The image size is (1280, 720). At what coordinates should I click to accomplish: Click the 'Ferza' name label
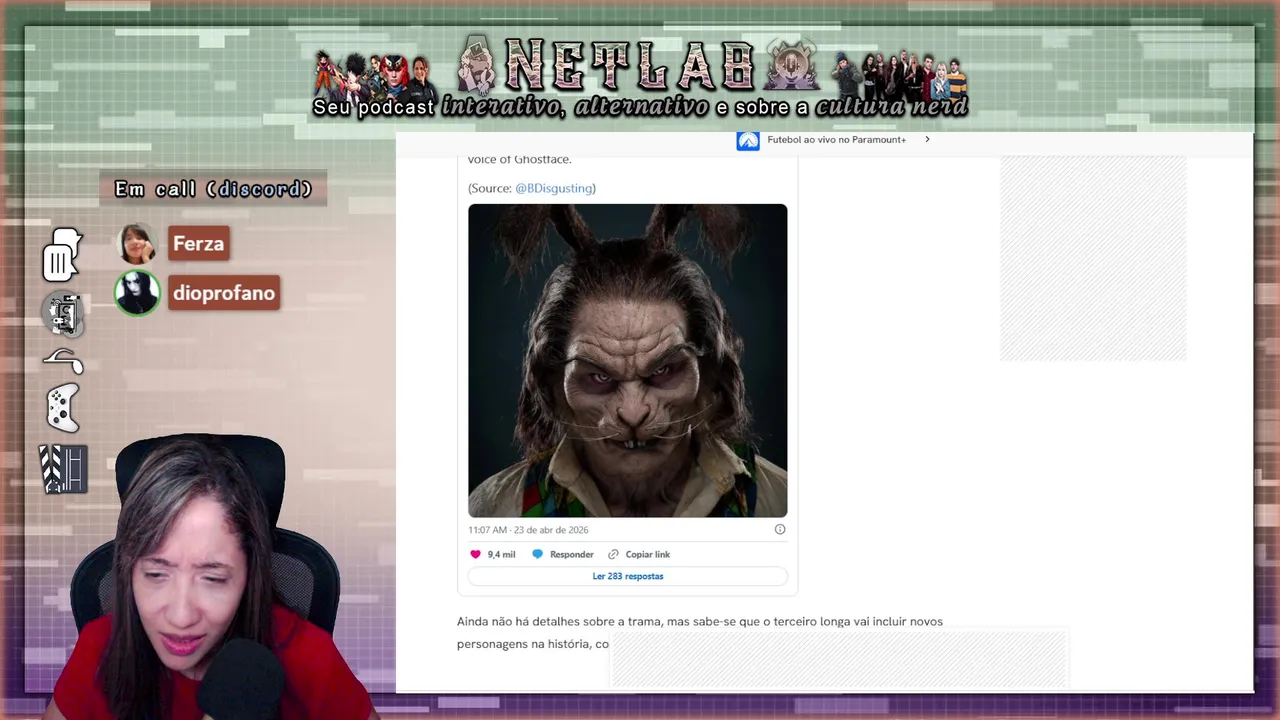coord(198,244)
